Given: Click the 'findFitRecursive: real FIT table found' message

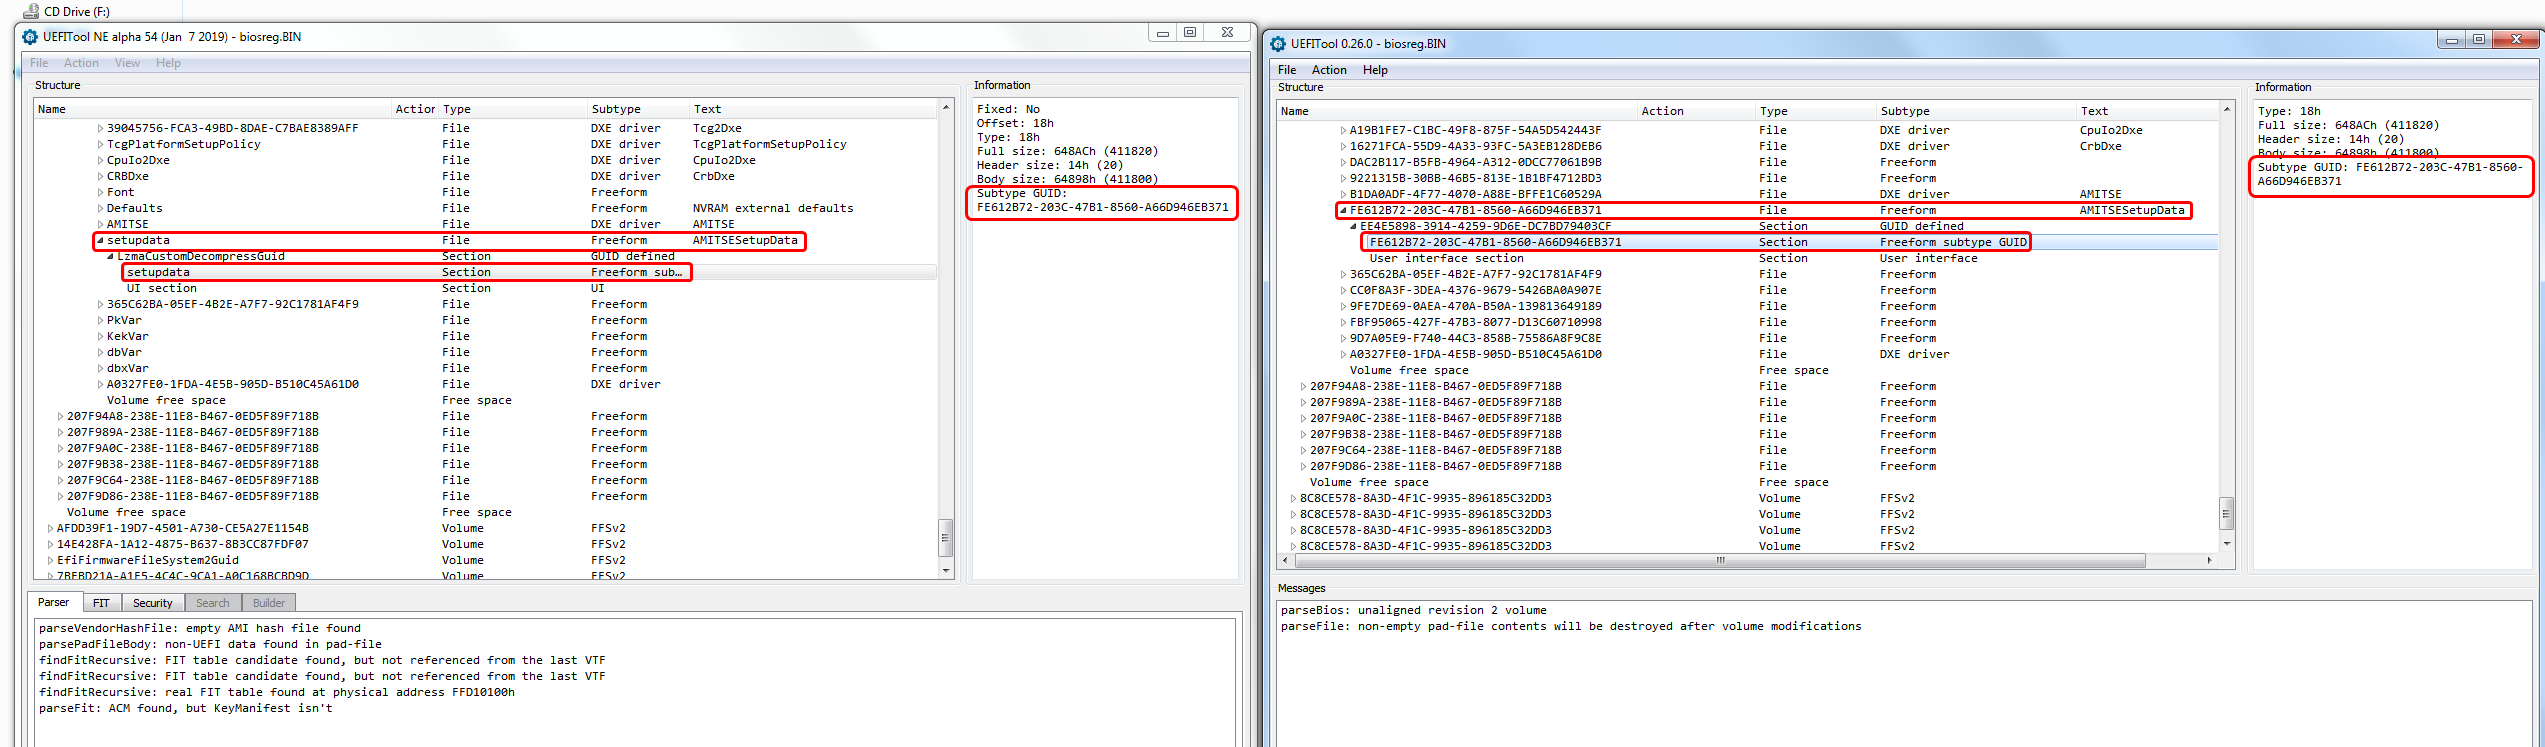Looking at the screenshot, I should (x=277, y=692).
